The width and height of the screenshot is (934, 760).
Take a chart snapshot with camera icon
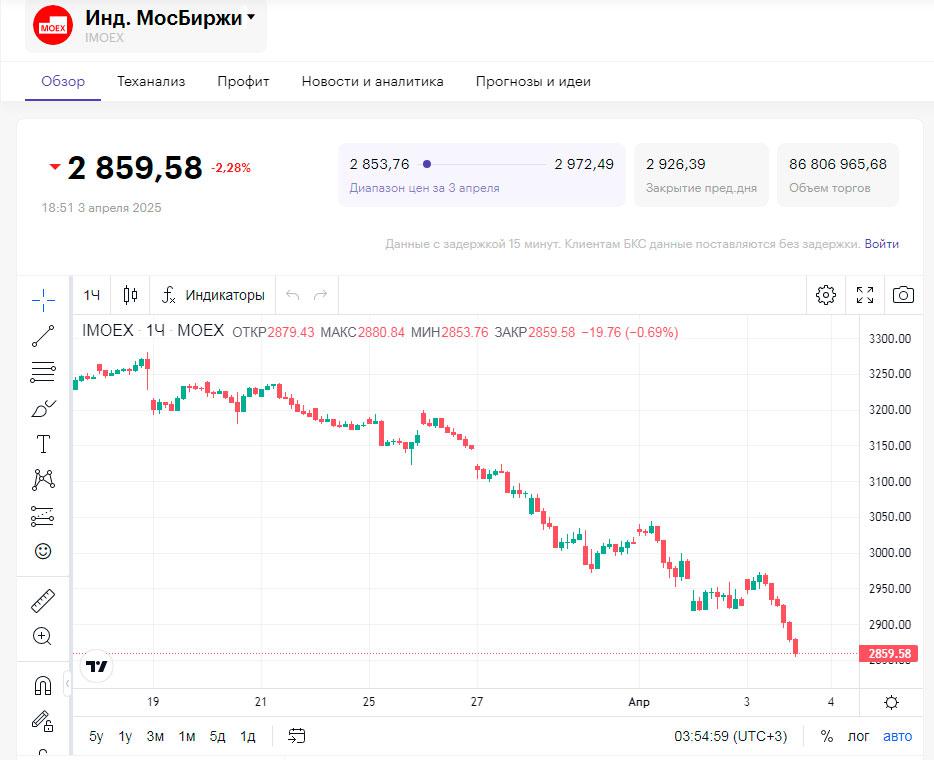pos(903,295)
